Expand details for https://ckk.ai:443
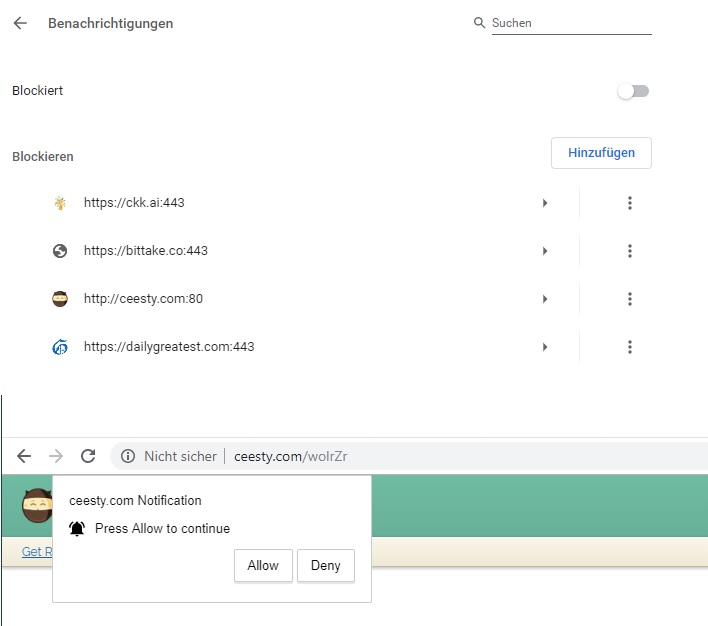 tap(545, 203)
